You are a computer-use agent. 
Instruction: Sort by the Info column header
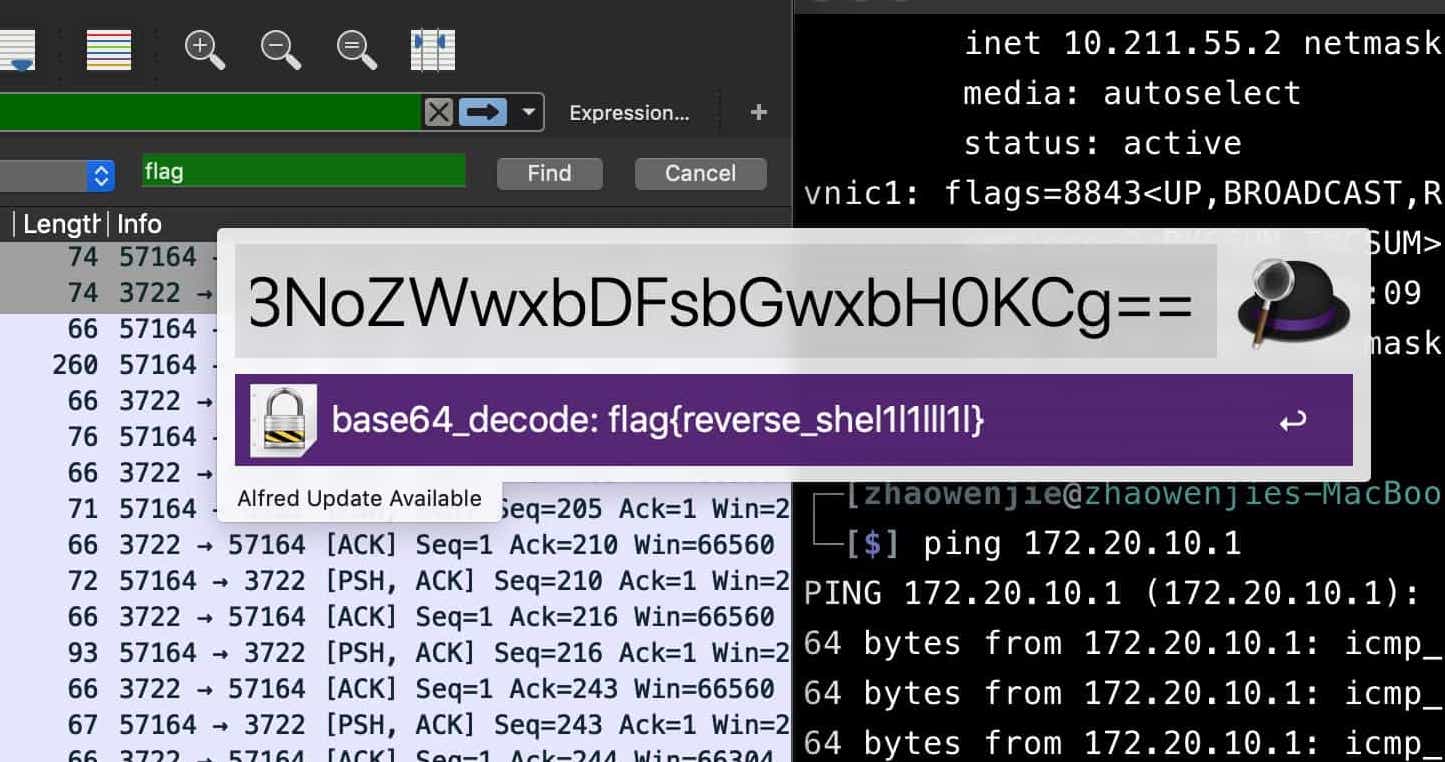tap(139, 224)
